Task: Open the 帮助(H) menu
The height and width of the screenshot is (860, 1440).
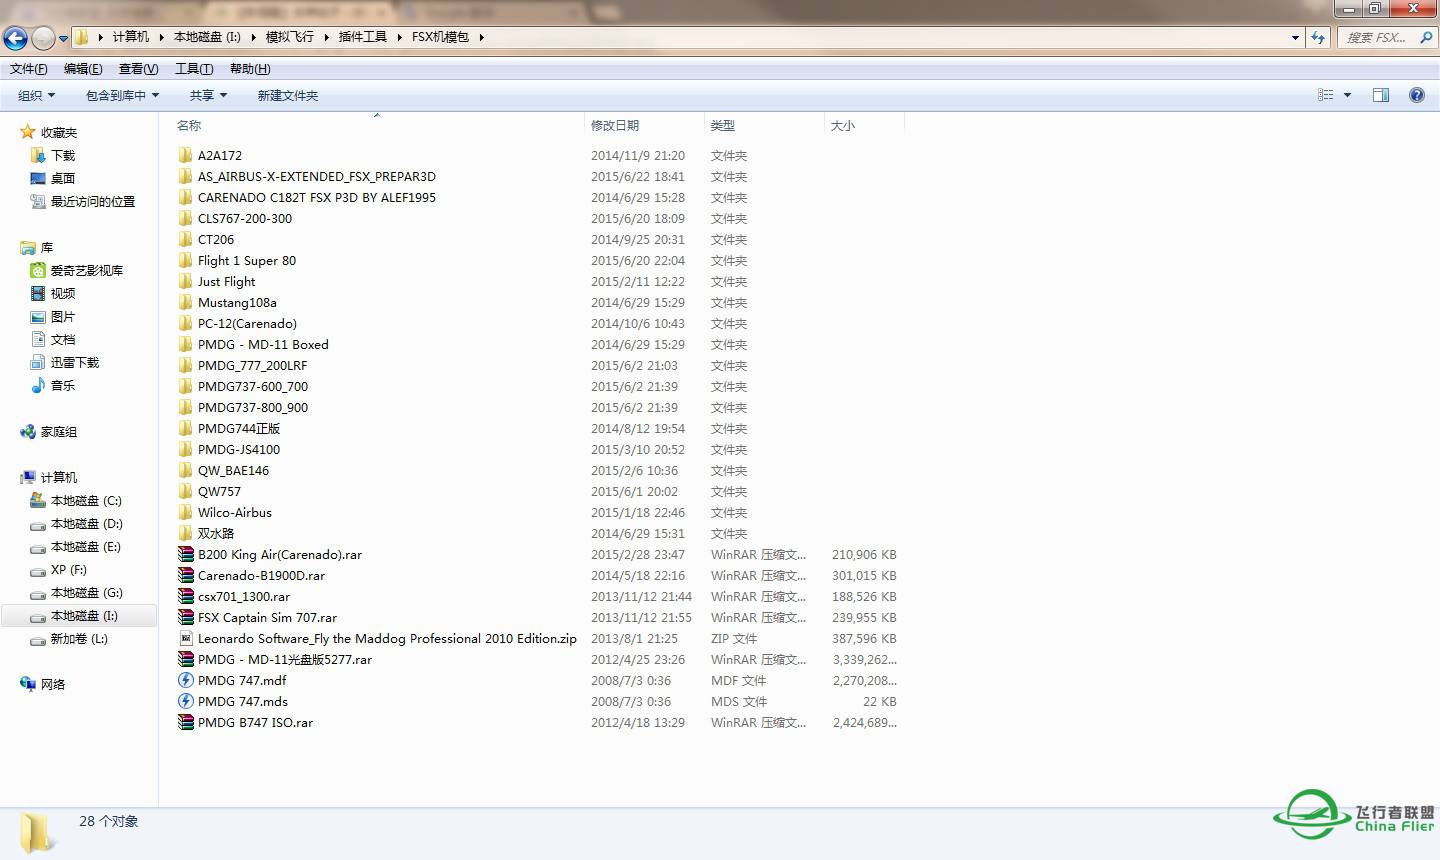Action: (x=250, y=69)
